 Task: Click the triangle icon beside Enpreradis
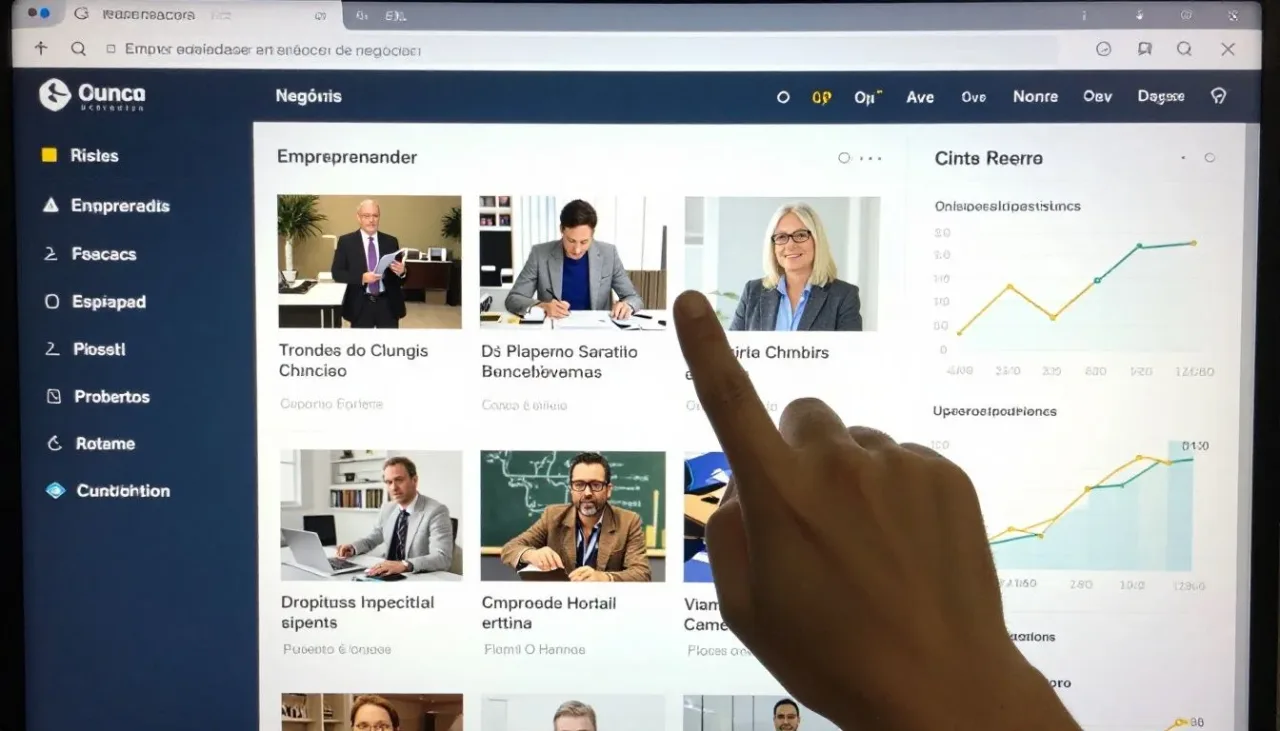pos(51,205)
